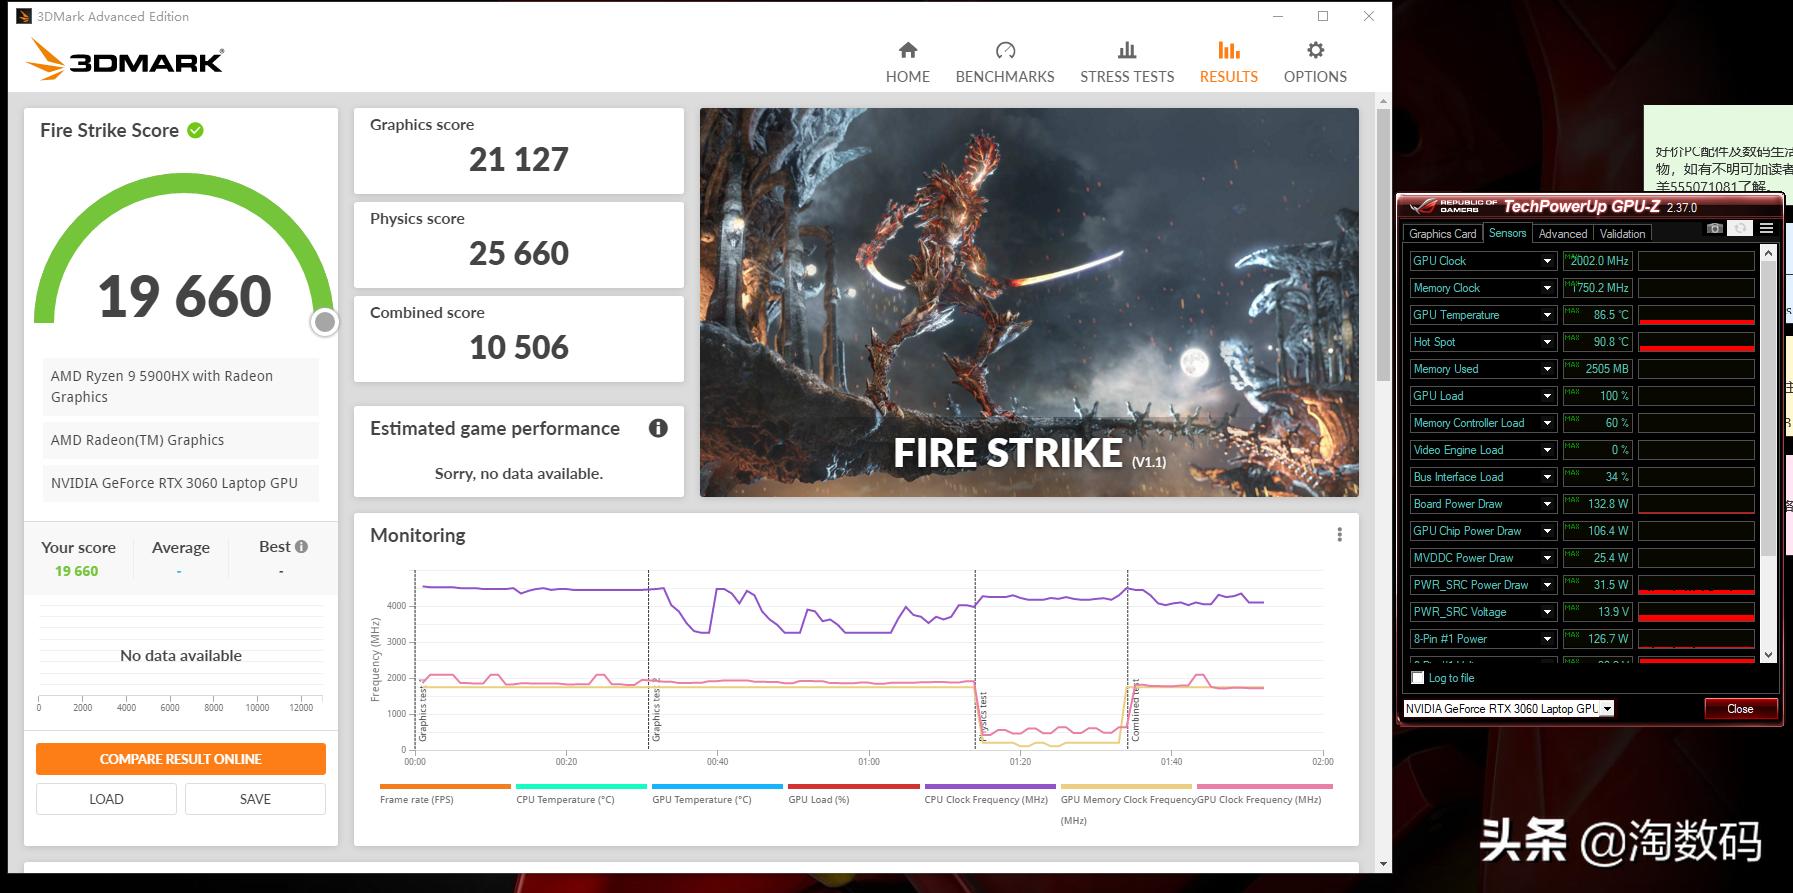Click the AMD Ryzen 9 5900HX entry

(181, 387)
